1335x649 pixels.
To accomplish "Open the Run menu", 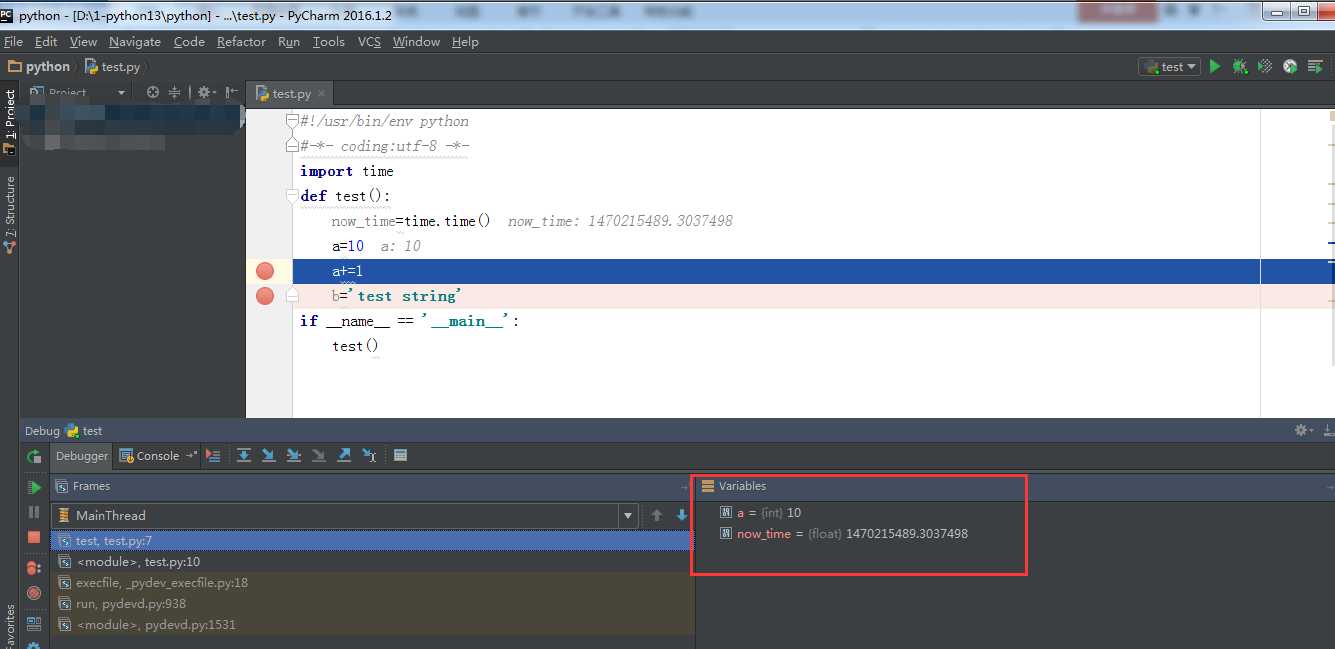I will coord(289,42).
